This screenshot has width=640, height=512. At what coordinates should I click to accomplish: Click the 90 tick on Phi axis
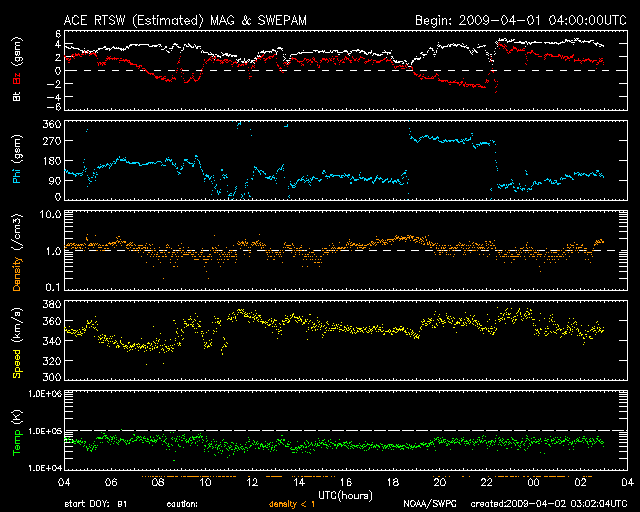coord(55,180)
